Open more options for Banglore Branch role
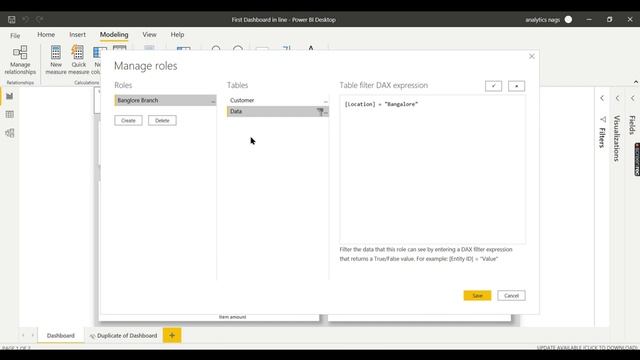 click(213, 101)
